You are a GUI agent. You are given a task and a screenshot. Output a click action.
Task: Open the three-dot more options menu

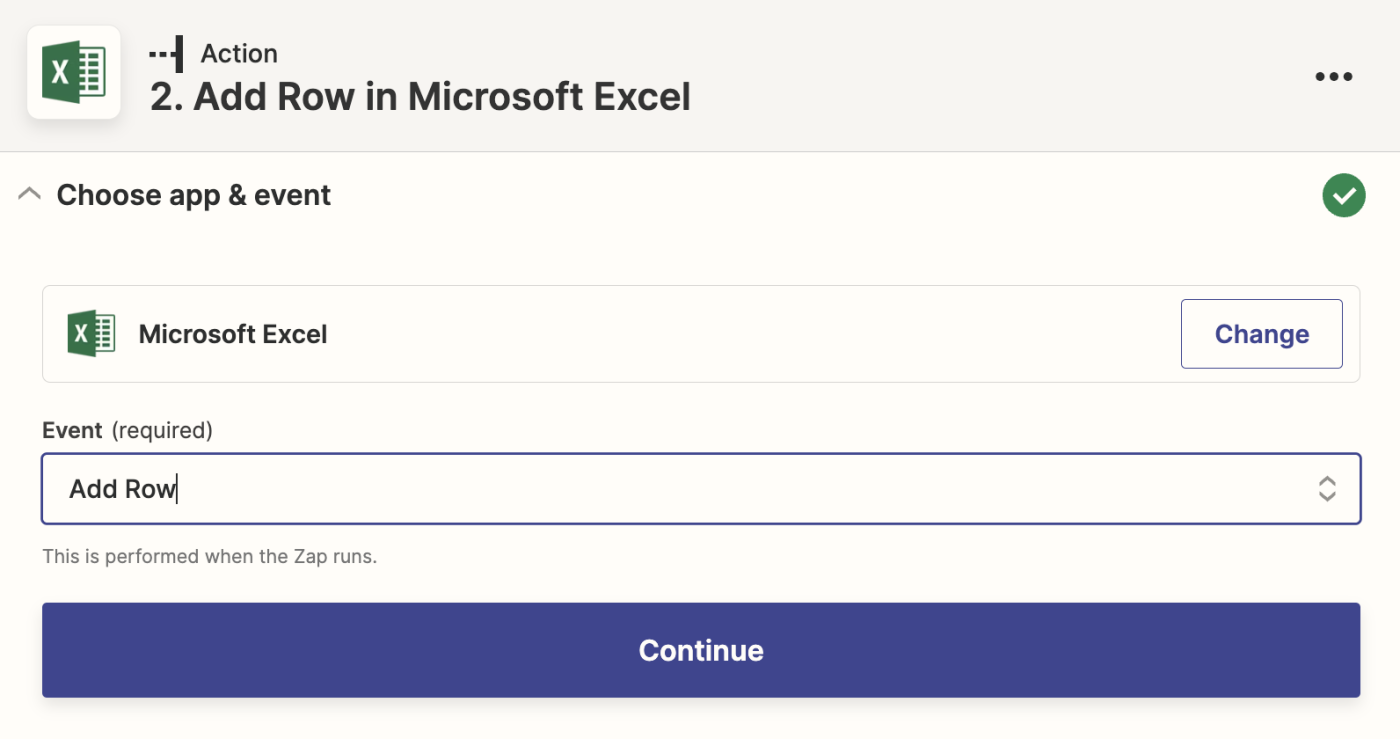pyautogui.click(x=1333, y=76)
